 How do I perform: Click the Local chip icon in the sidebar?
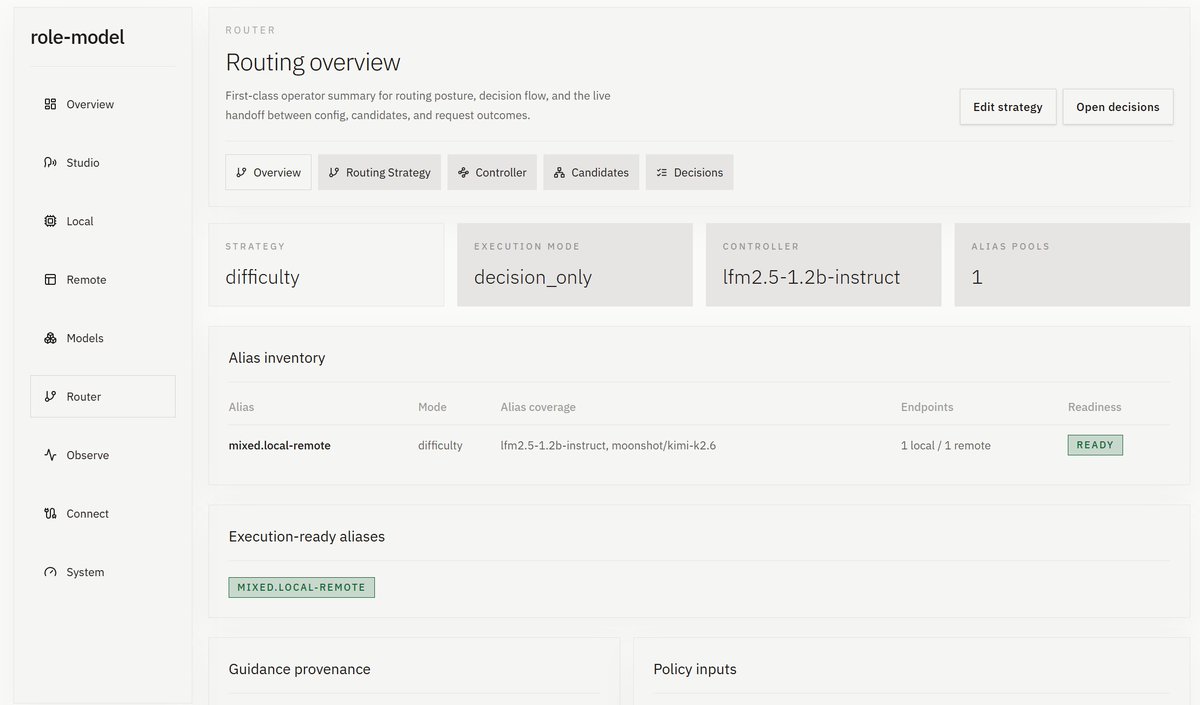click(50, 221)
